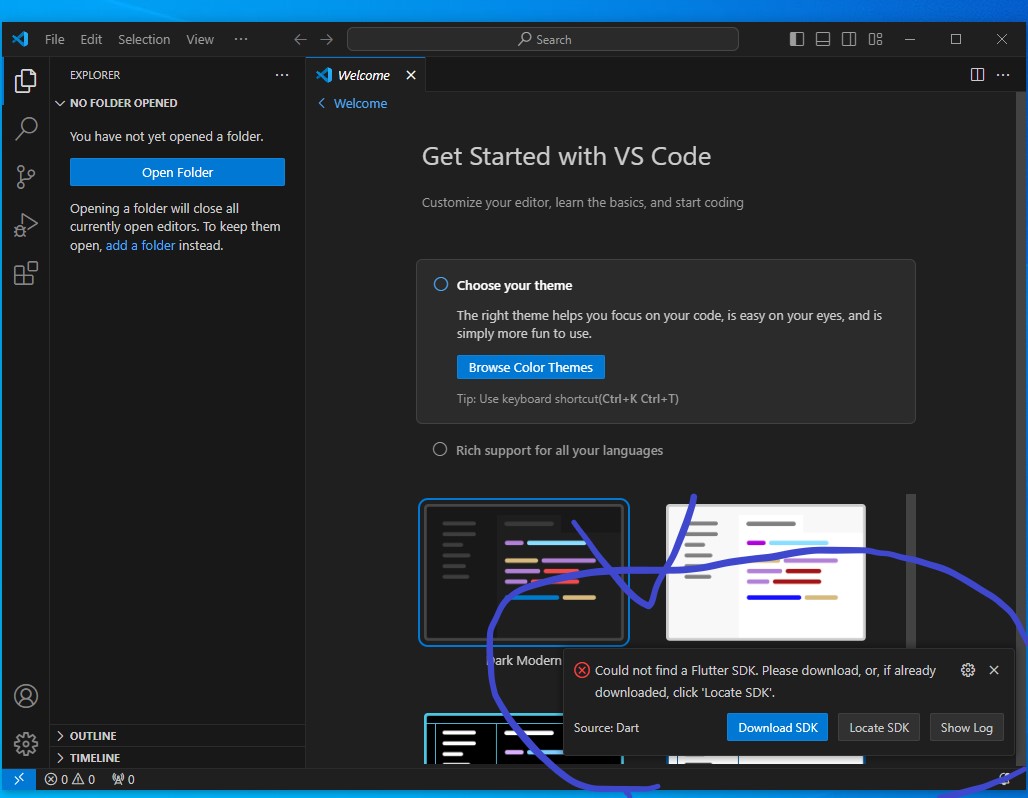Select the light theme preview thumbnail

pos(766,572)
